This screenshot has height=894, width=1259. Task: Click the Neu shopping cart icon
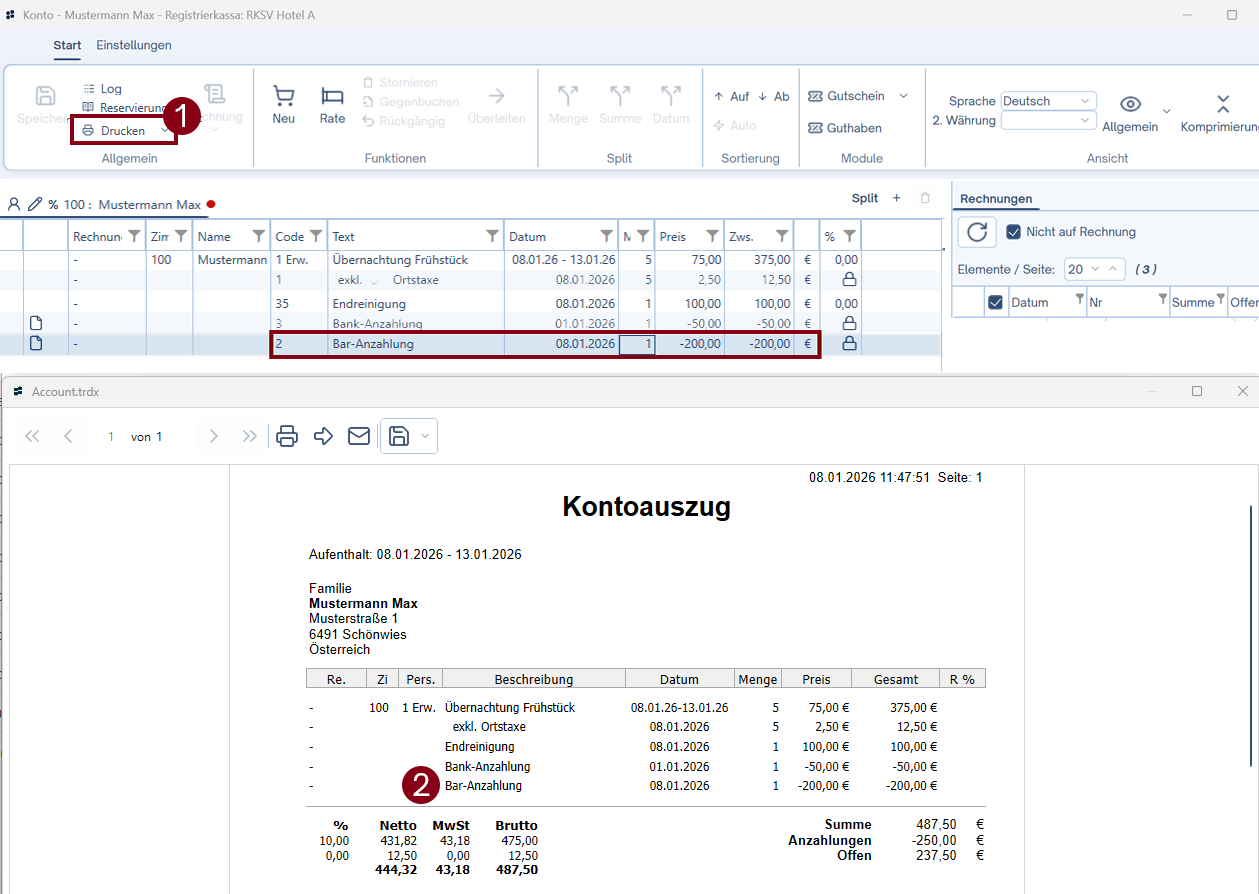tap(284, 96)
